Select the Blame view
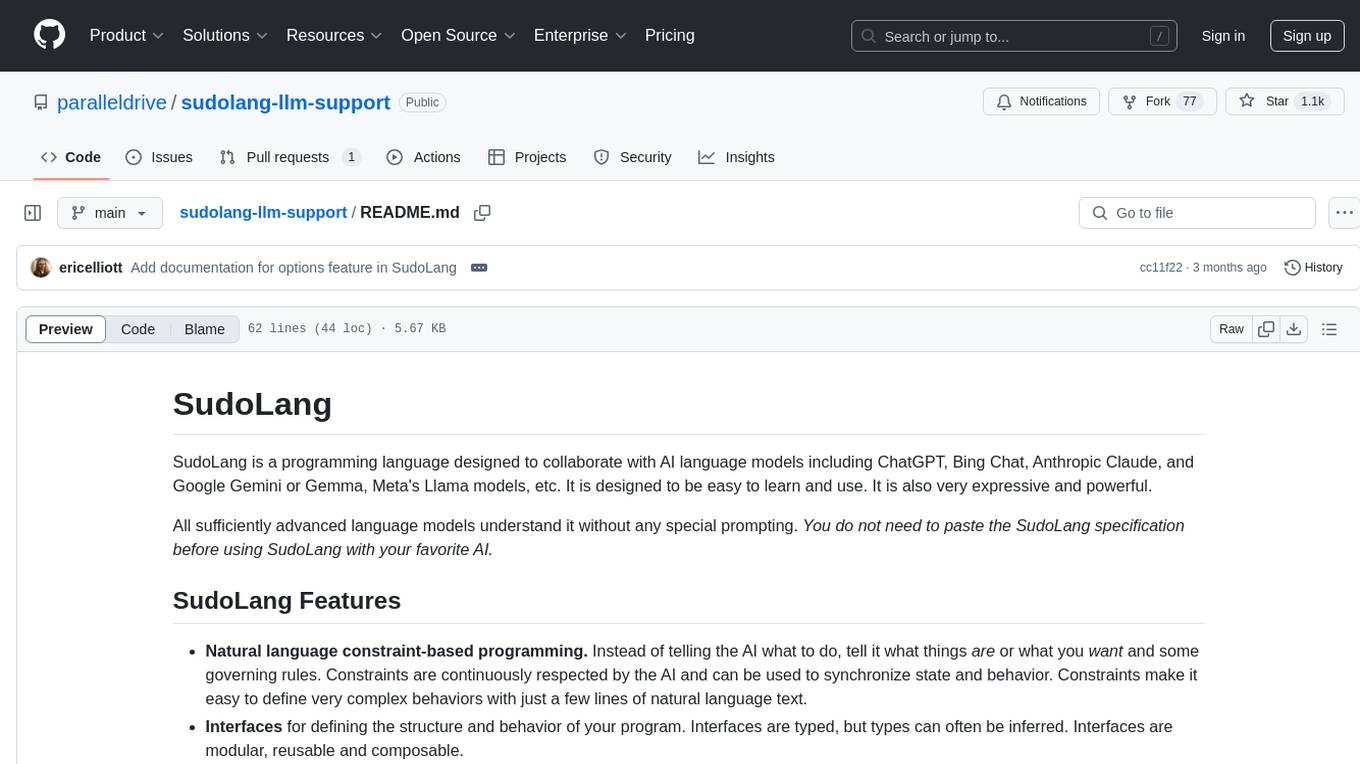The height and width of the screenshot is (764, 1360). [205, 329]
